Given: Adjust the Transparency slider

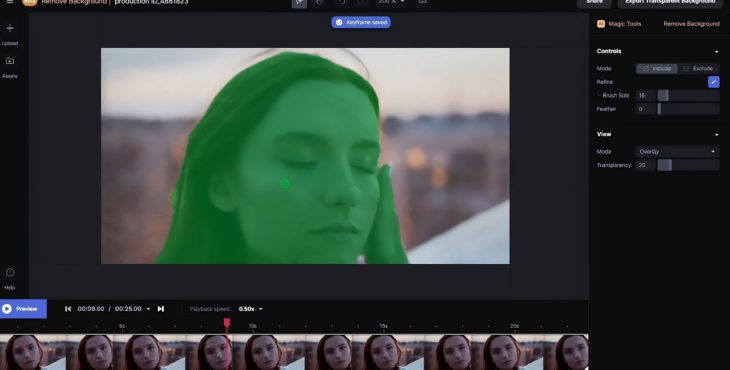Looking at the screenshot, I should 688,165.
